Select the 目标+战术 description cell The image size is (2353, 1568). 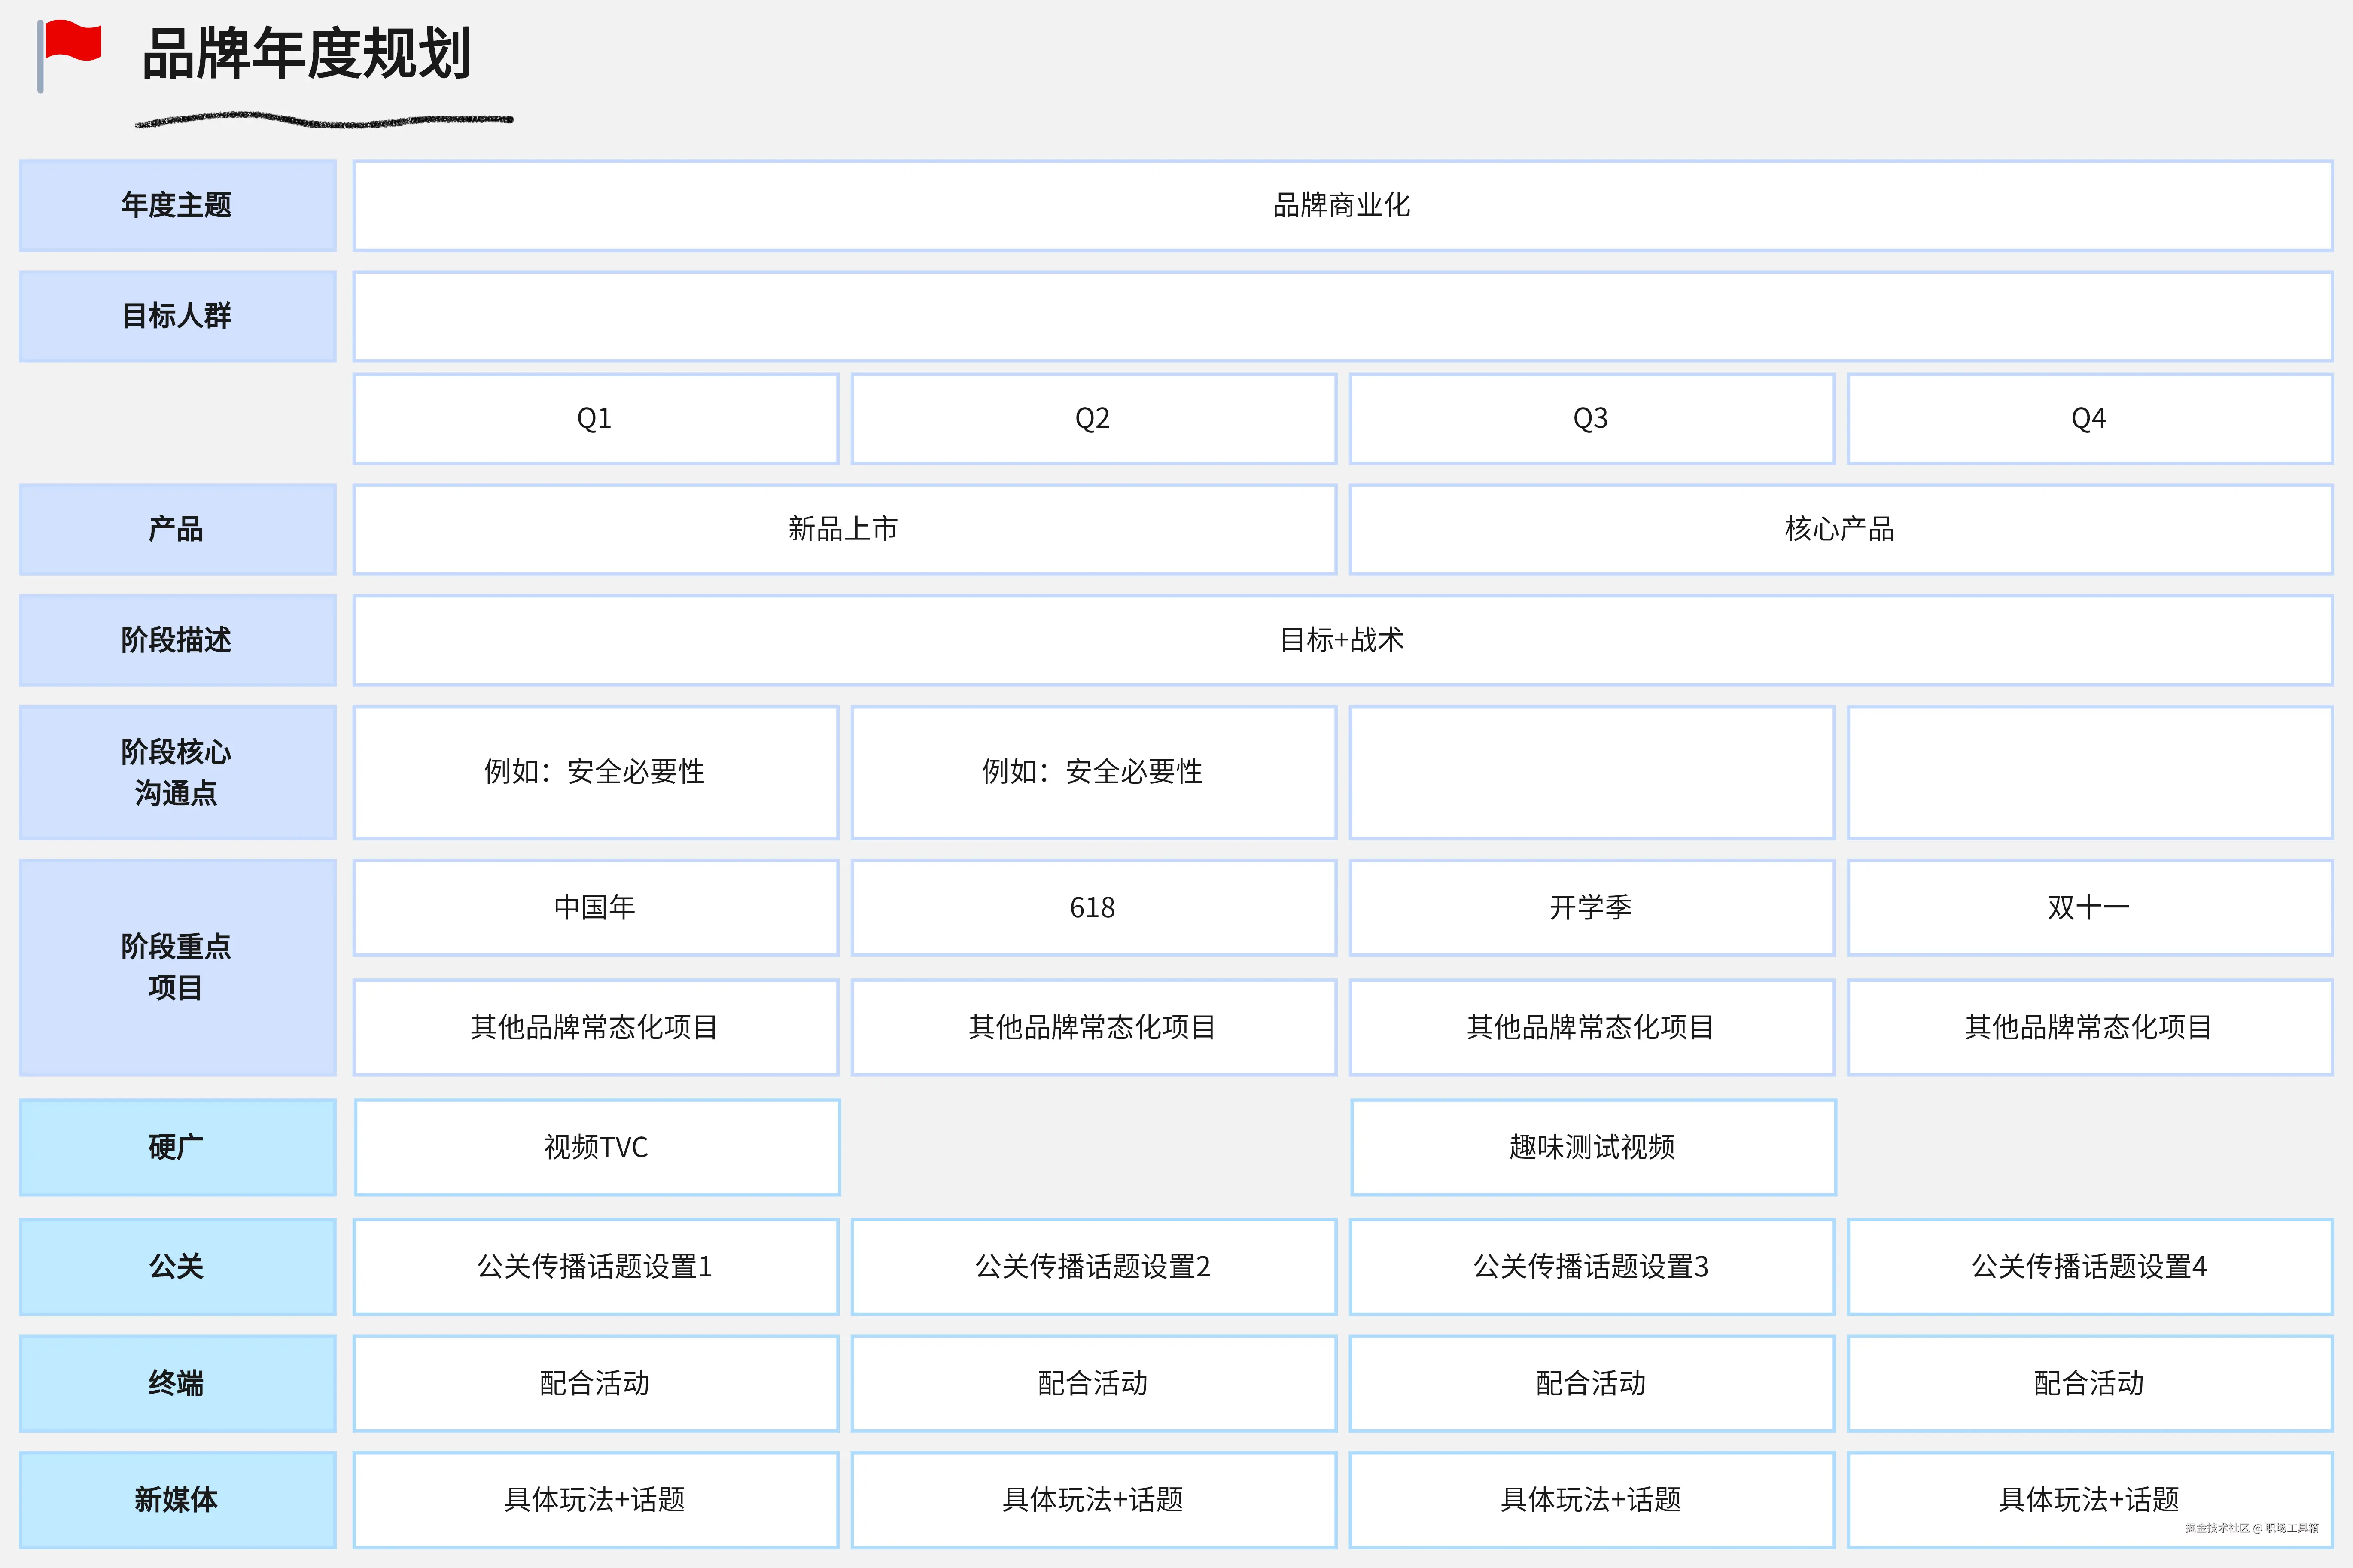pyautogui.click(x=1341, y=640)
